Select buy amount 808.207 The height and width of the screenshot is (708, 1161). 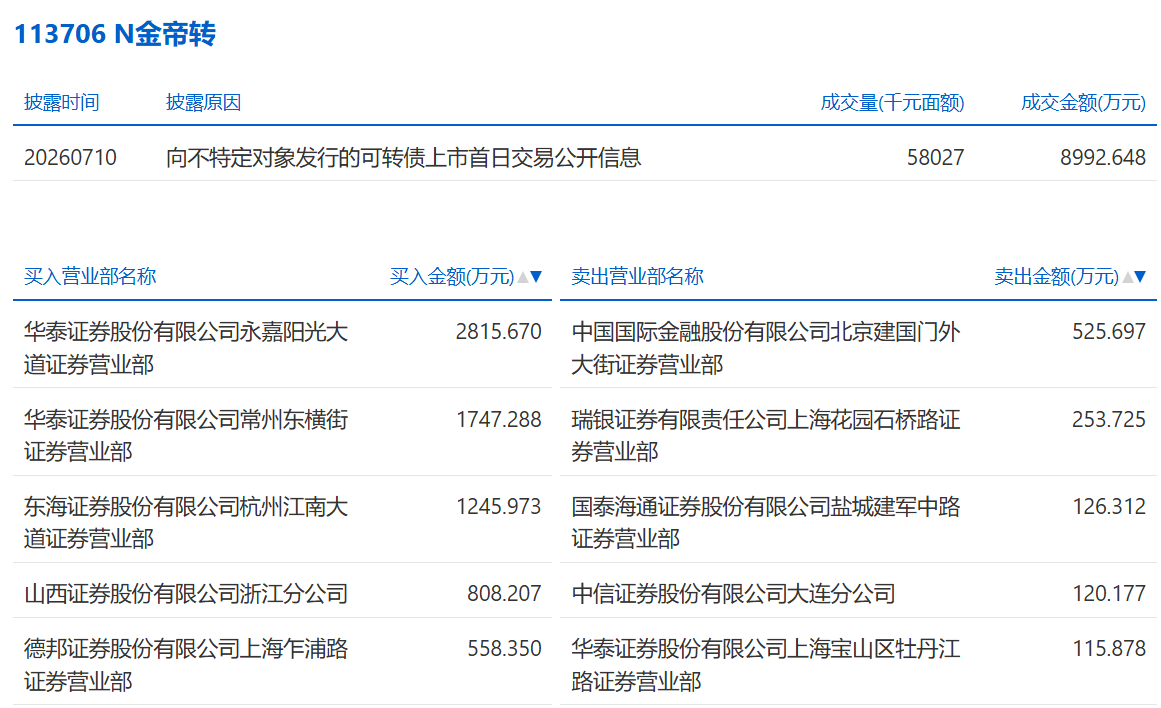point(504,593)
